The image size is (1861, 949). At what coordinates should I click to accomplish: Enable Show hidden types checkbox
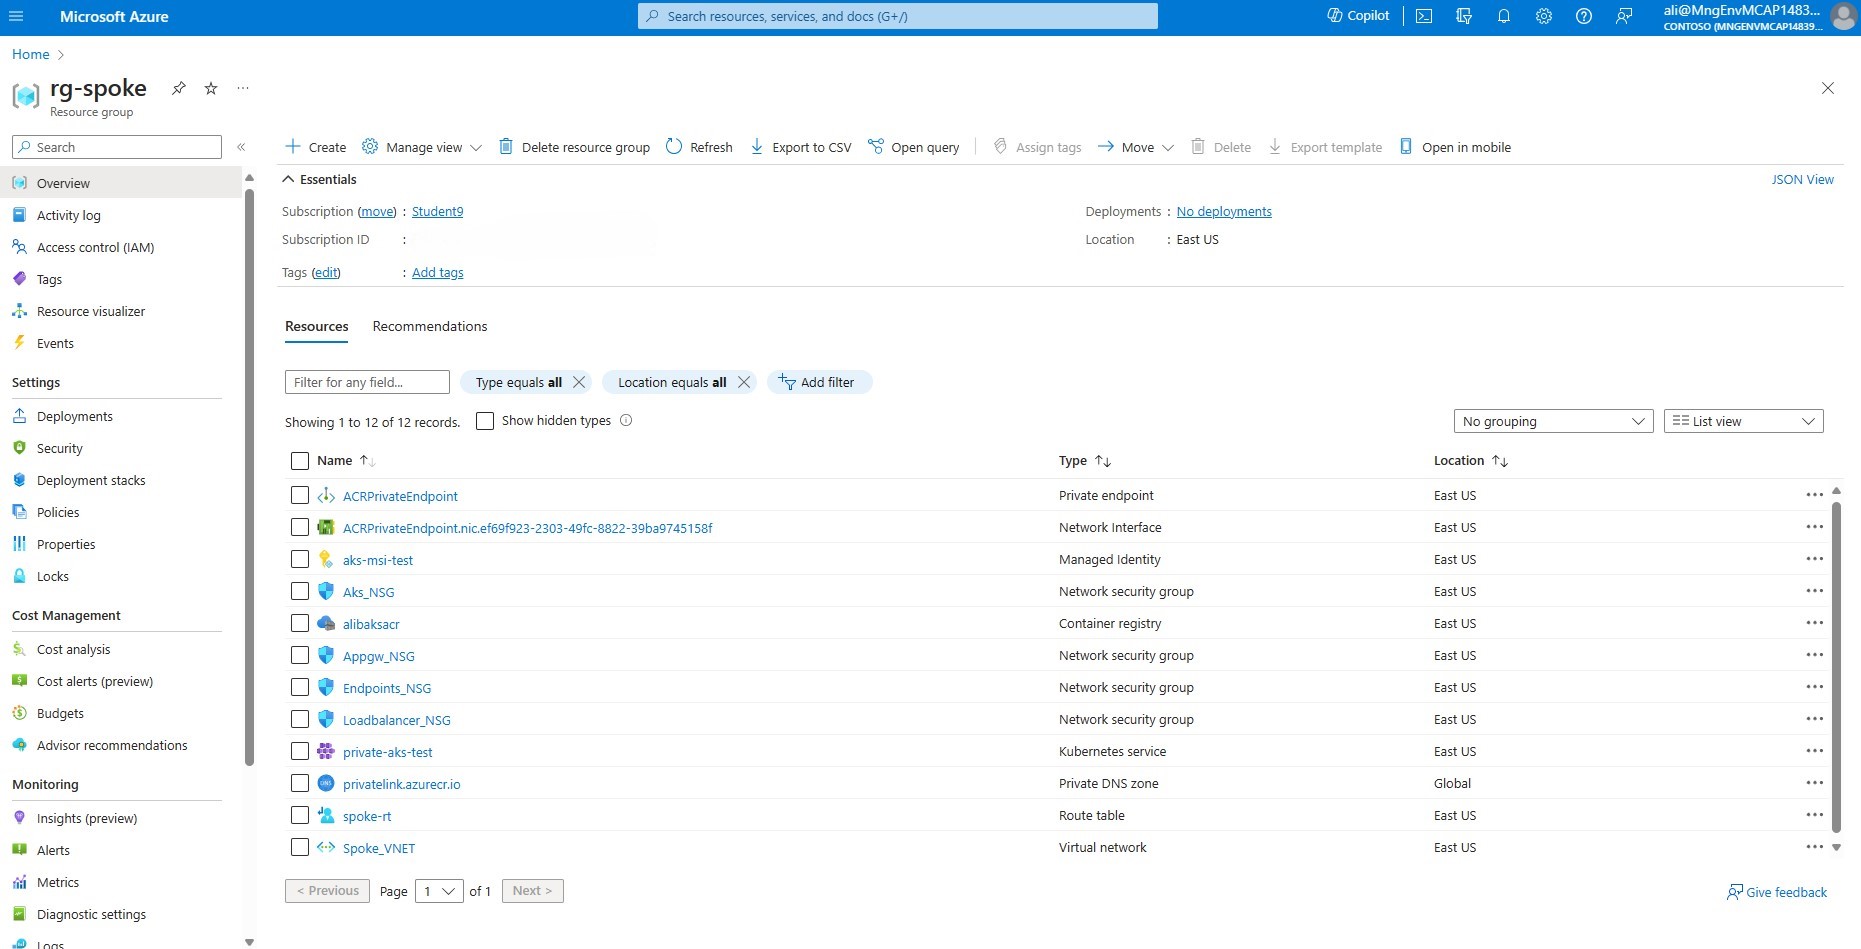[x=485, y=421]
